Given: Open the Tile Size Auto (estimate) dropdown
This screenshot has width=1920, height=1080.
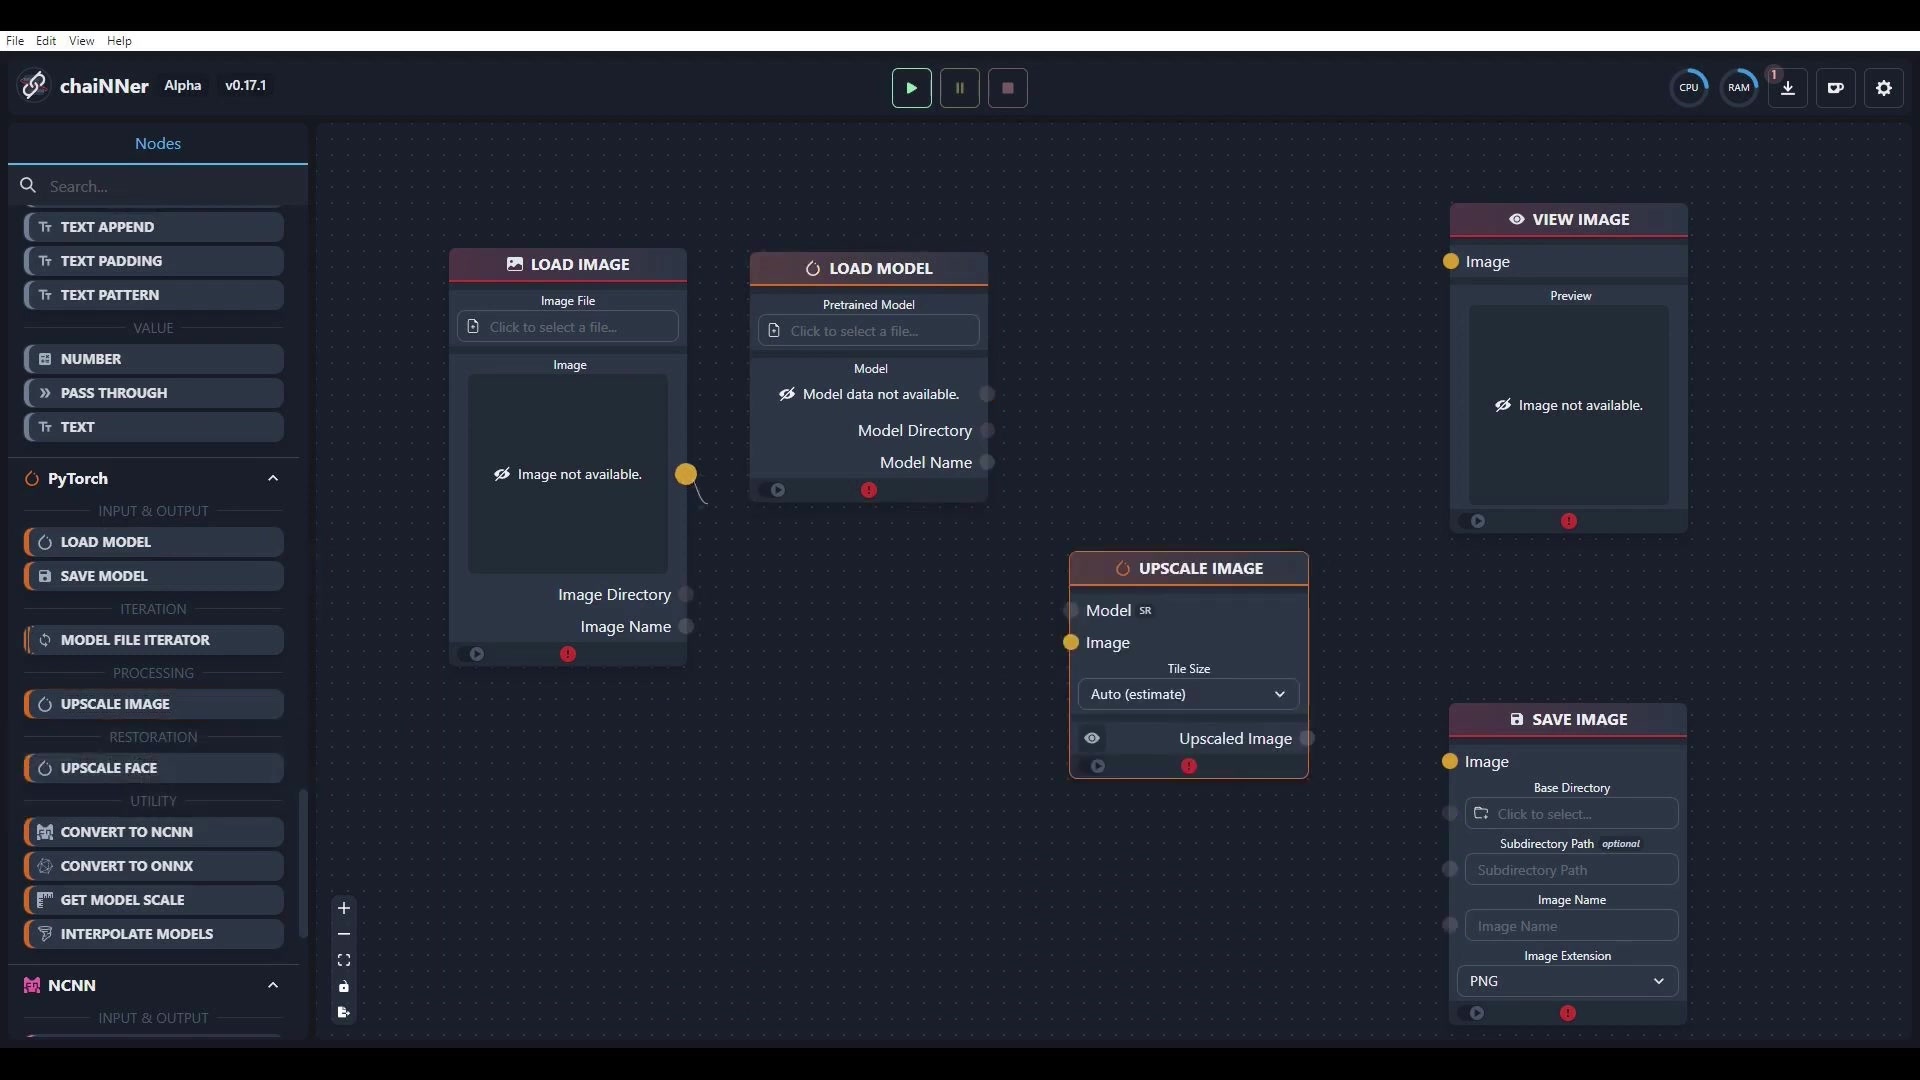Looking at the screenshot, I should 1187,694.
